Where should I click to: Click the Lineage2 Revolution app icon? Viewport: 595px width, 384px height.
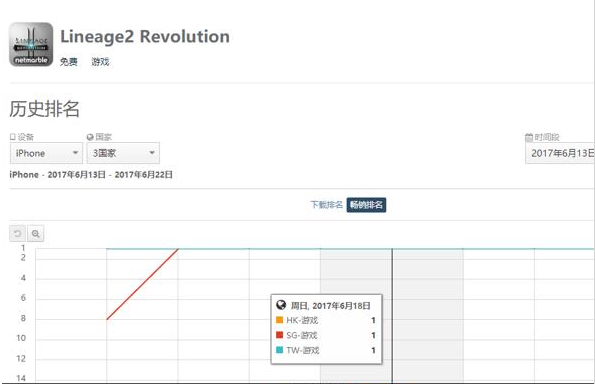tap(31, 44)
